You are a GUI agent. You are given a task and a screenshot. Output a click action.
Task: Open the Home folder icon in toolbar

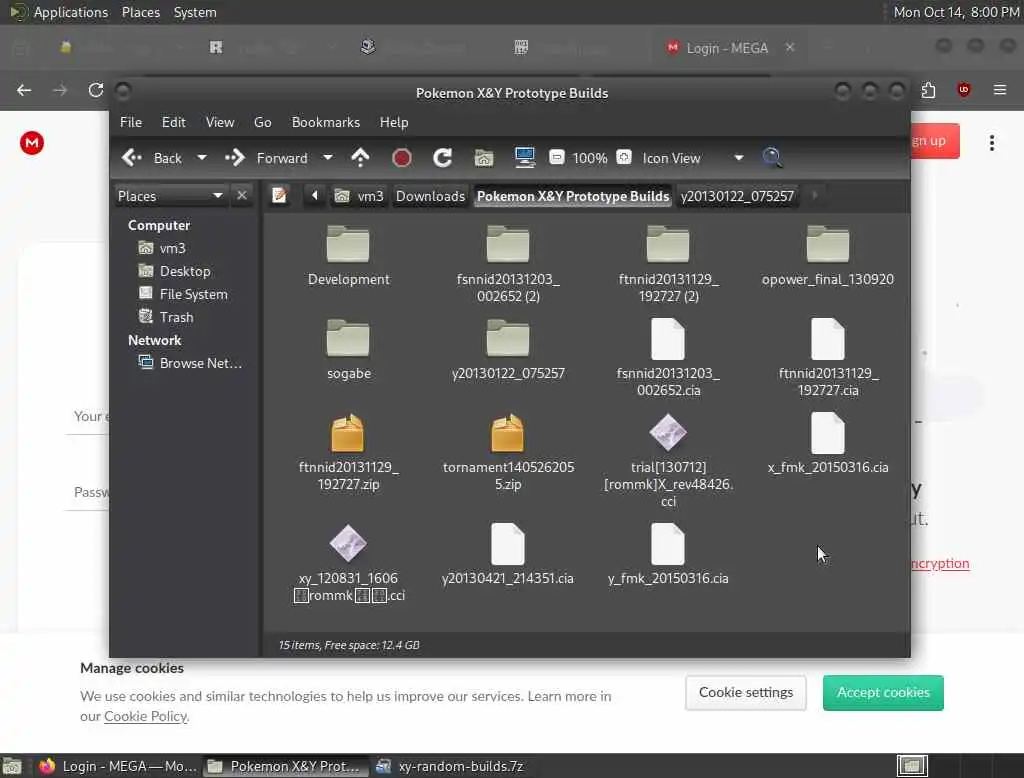pos(484,158)
